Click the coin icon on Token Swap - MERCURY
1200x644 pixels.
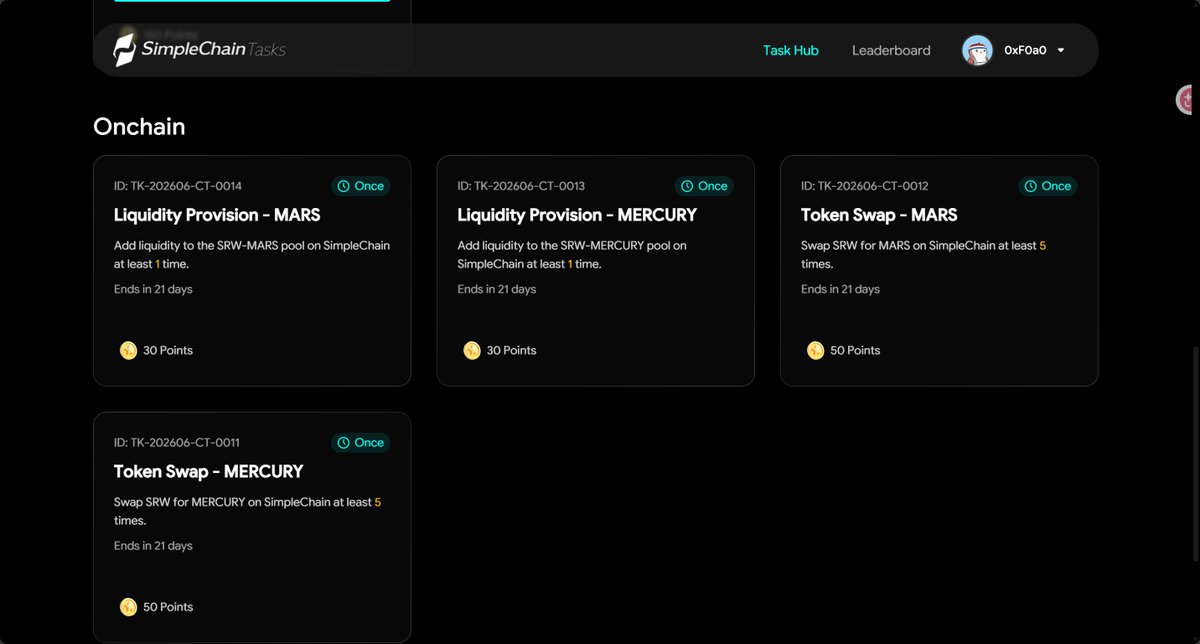128,607
